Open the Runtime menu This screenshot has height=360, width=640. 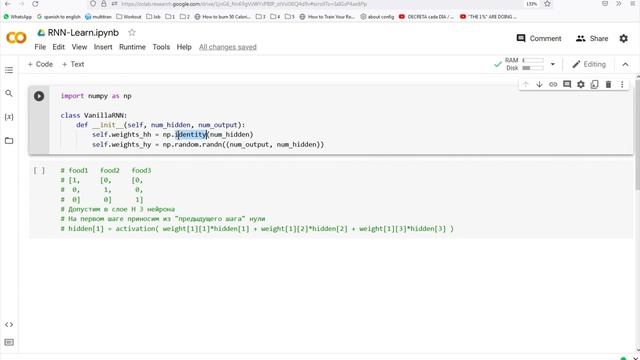tap(132, 47)
